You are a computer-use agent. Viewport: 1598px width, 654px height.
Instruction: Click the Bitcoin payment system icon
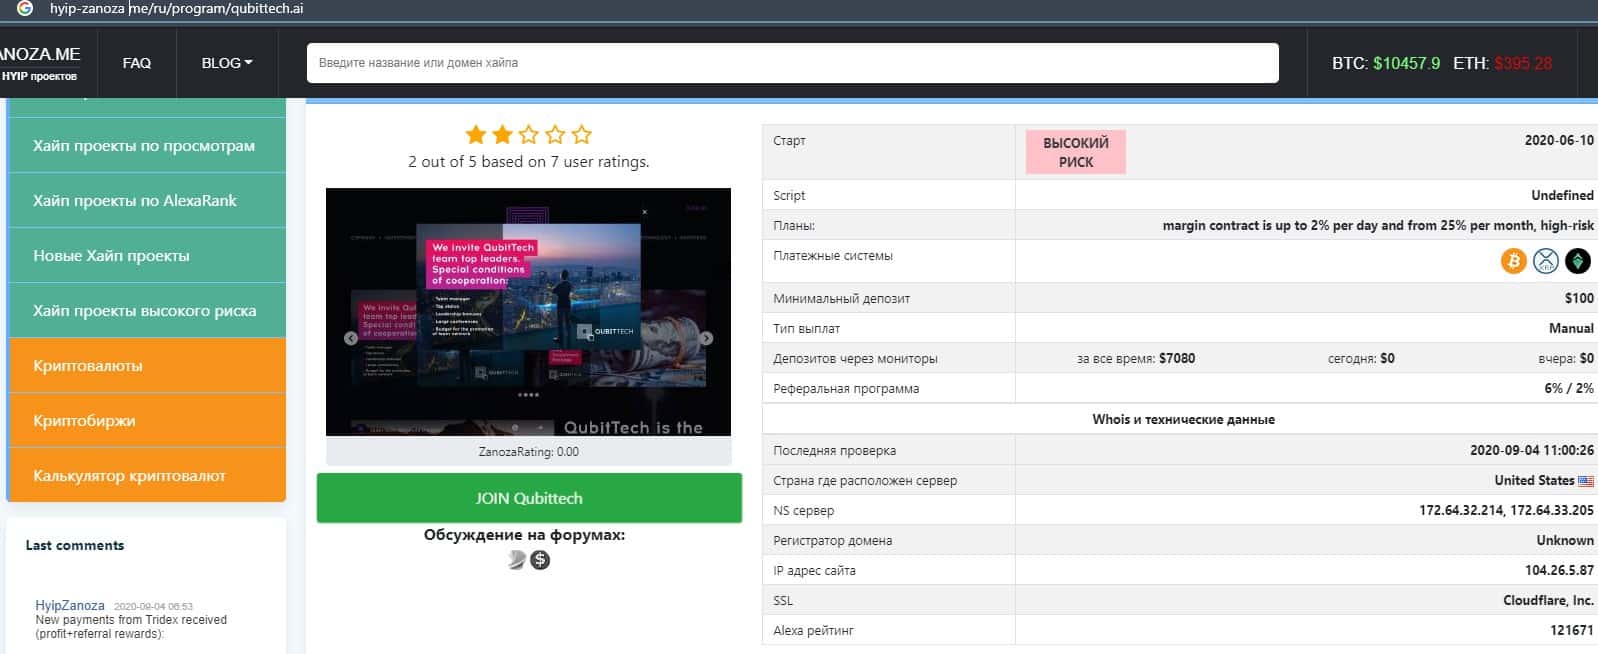(1513, 261)
